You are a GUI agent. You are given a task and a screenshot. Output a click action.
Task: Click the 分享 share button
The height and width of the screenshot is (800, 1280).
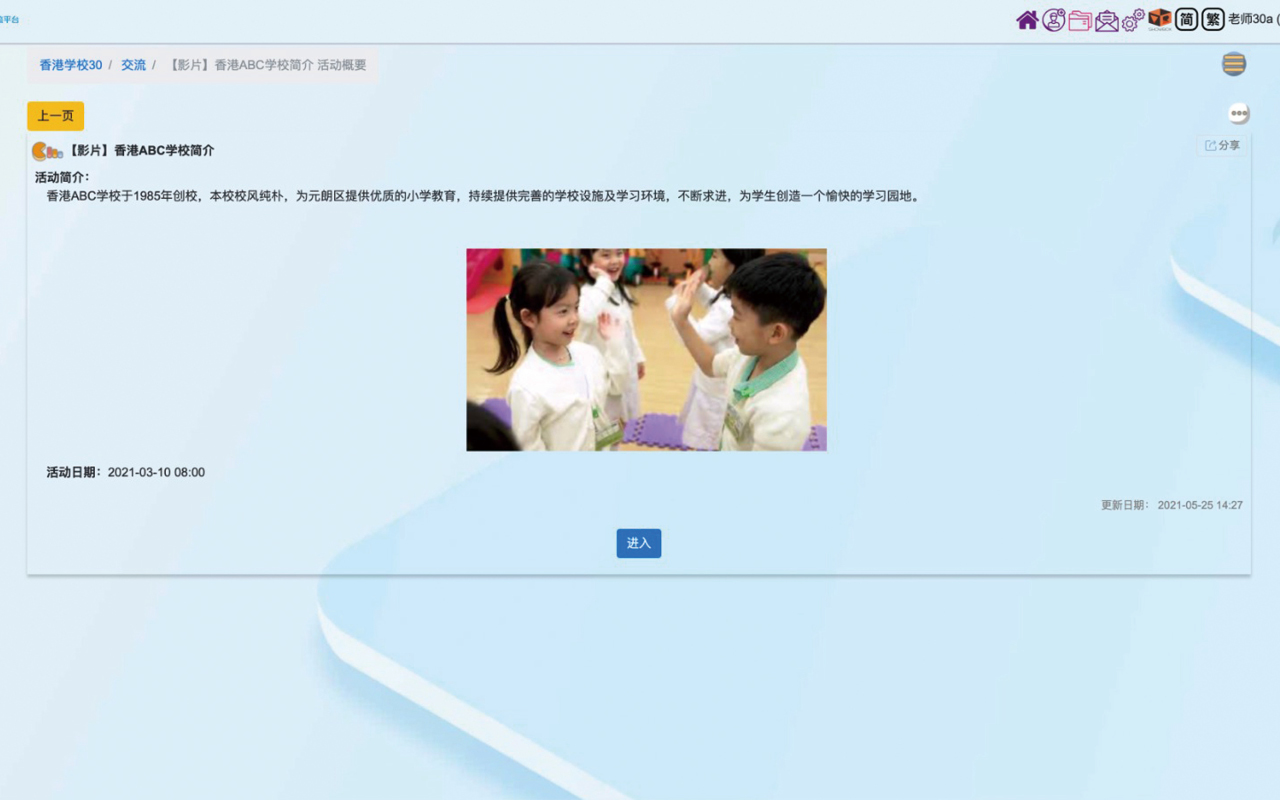pos(1222,145)
